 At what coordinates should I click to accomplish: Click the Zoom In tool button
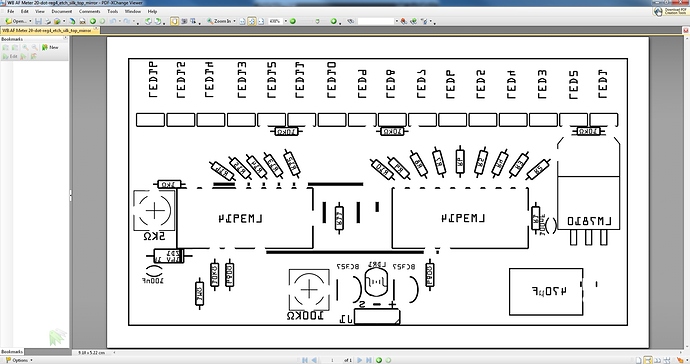pyautogui.click(x=219, y=21)
